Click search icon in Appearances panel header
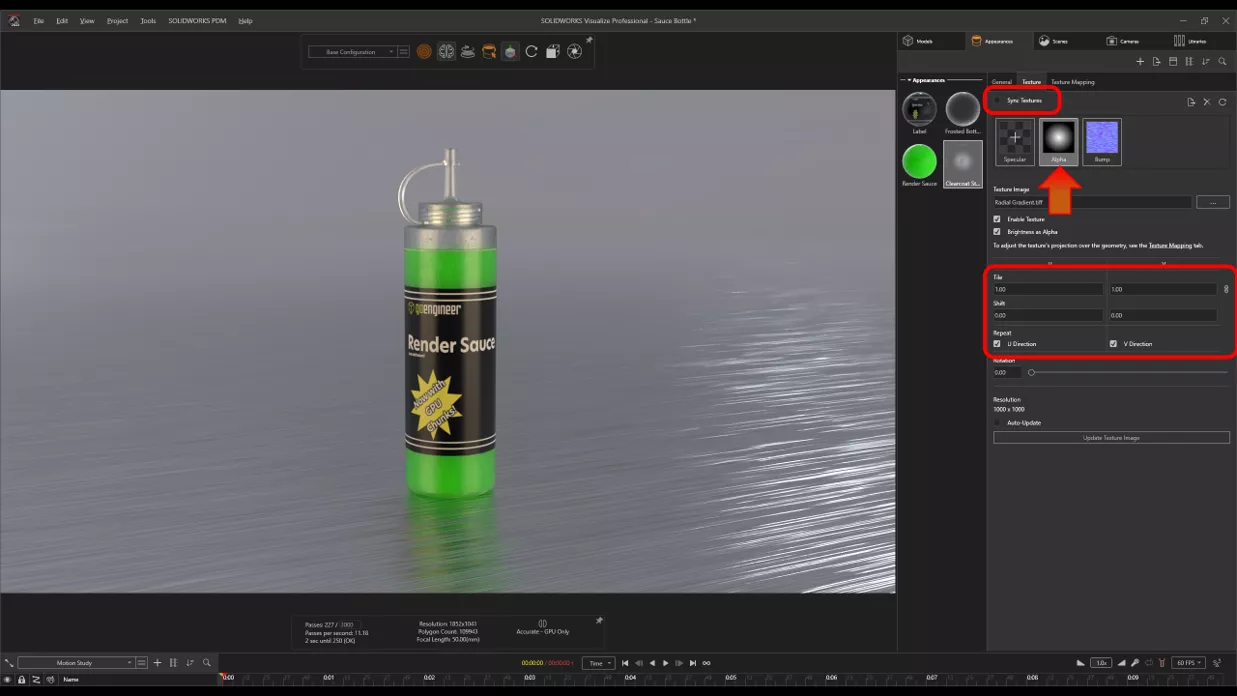 pos(1222,62)
